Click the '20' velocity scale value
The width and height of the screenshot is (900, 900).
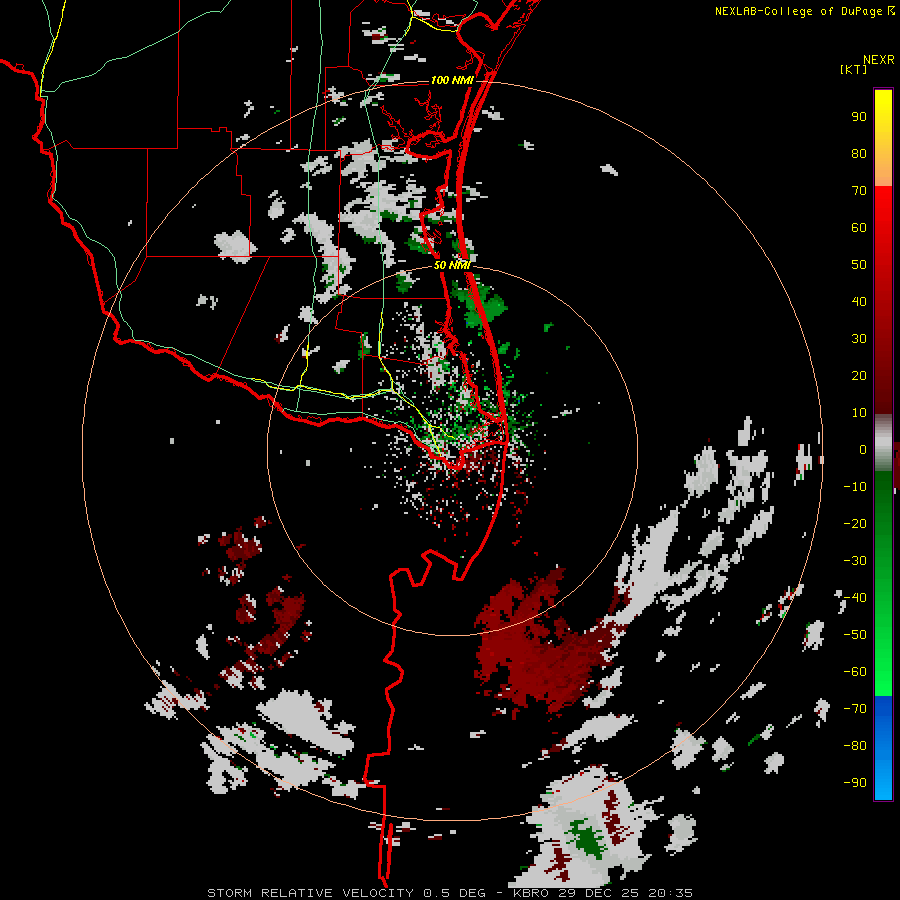(859, 376)
